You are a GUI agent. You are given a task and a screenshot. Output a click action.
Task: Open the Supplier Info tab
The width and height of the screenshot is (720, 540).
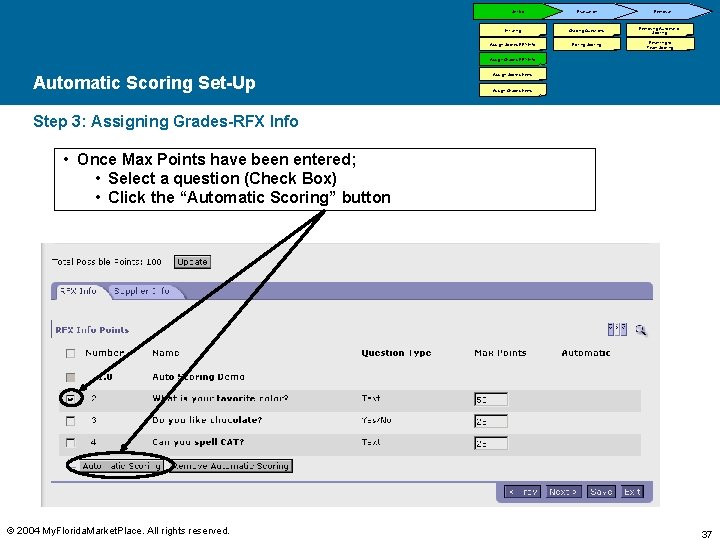142,291
